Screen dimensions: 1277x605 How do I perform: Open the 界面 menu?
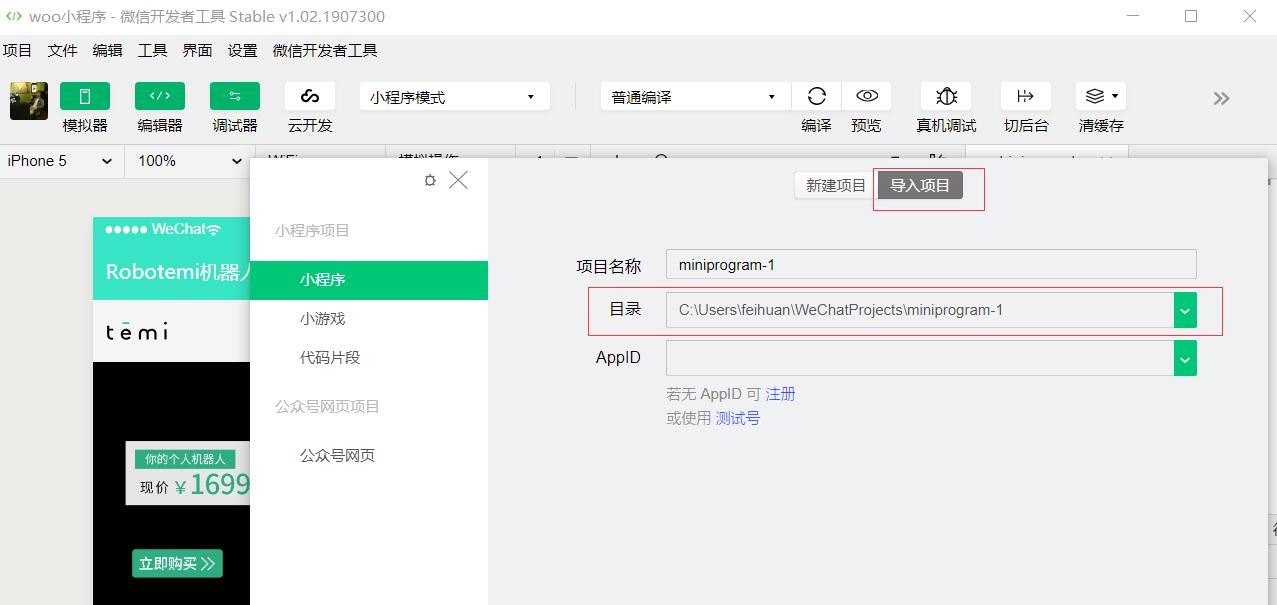pos(197,51)
